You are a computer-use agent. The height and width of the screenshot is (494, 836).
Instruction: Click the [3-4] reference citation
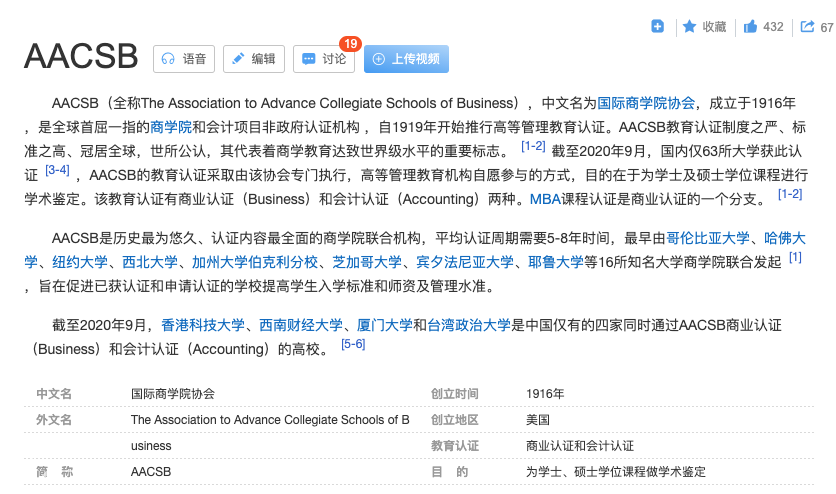pos(57,170)
